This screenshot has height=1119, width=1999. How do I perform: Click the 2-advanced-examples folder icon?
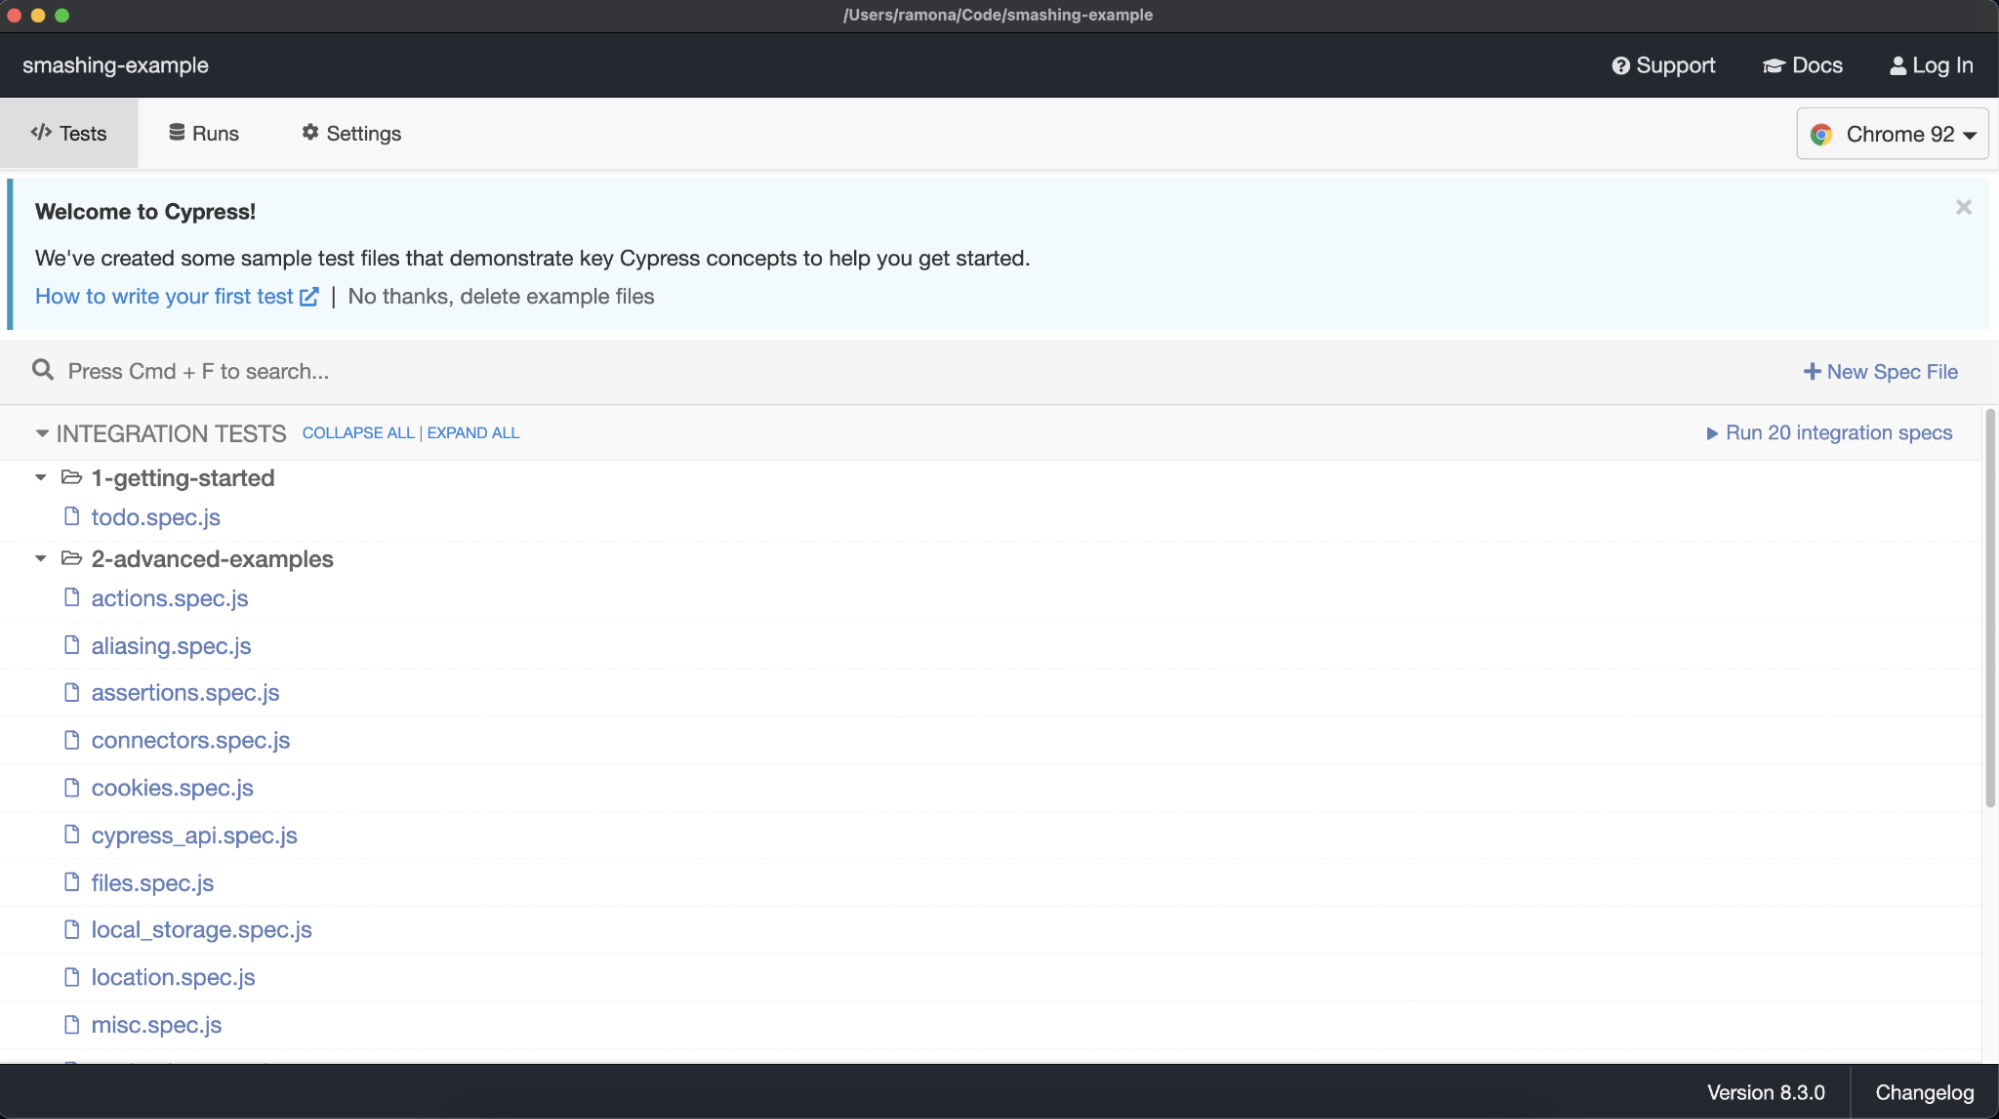coord(71,559)
